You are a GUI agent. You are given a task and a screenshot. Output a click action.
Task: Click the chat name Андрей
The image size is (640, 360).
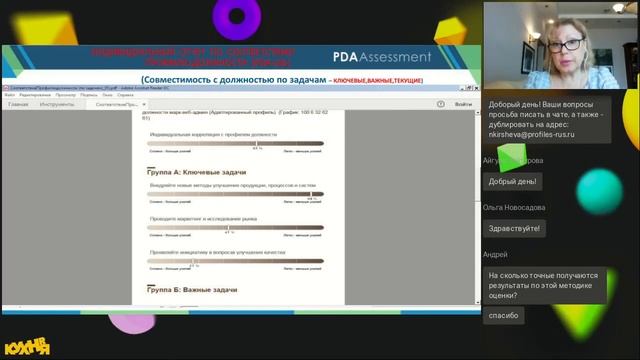pos(495,254)
